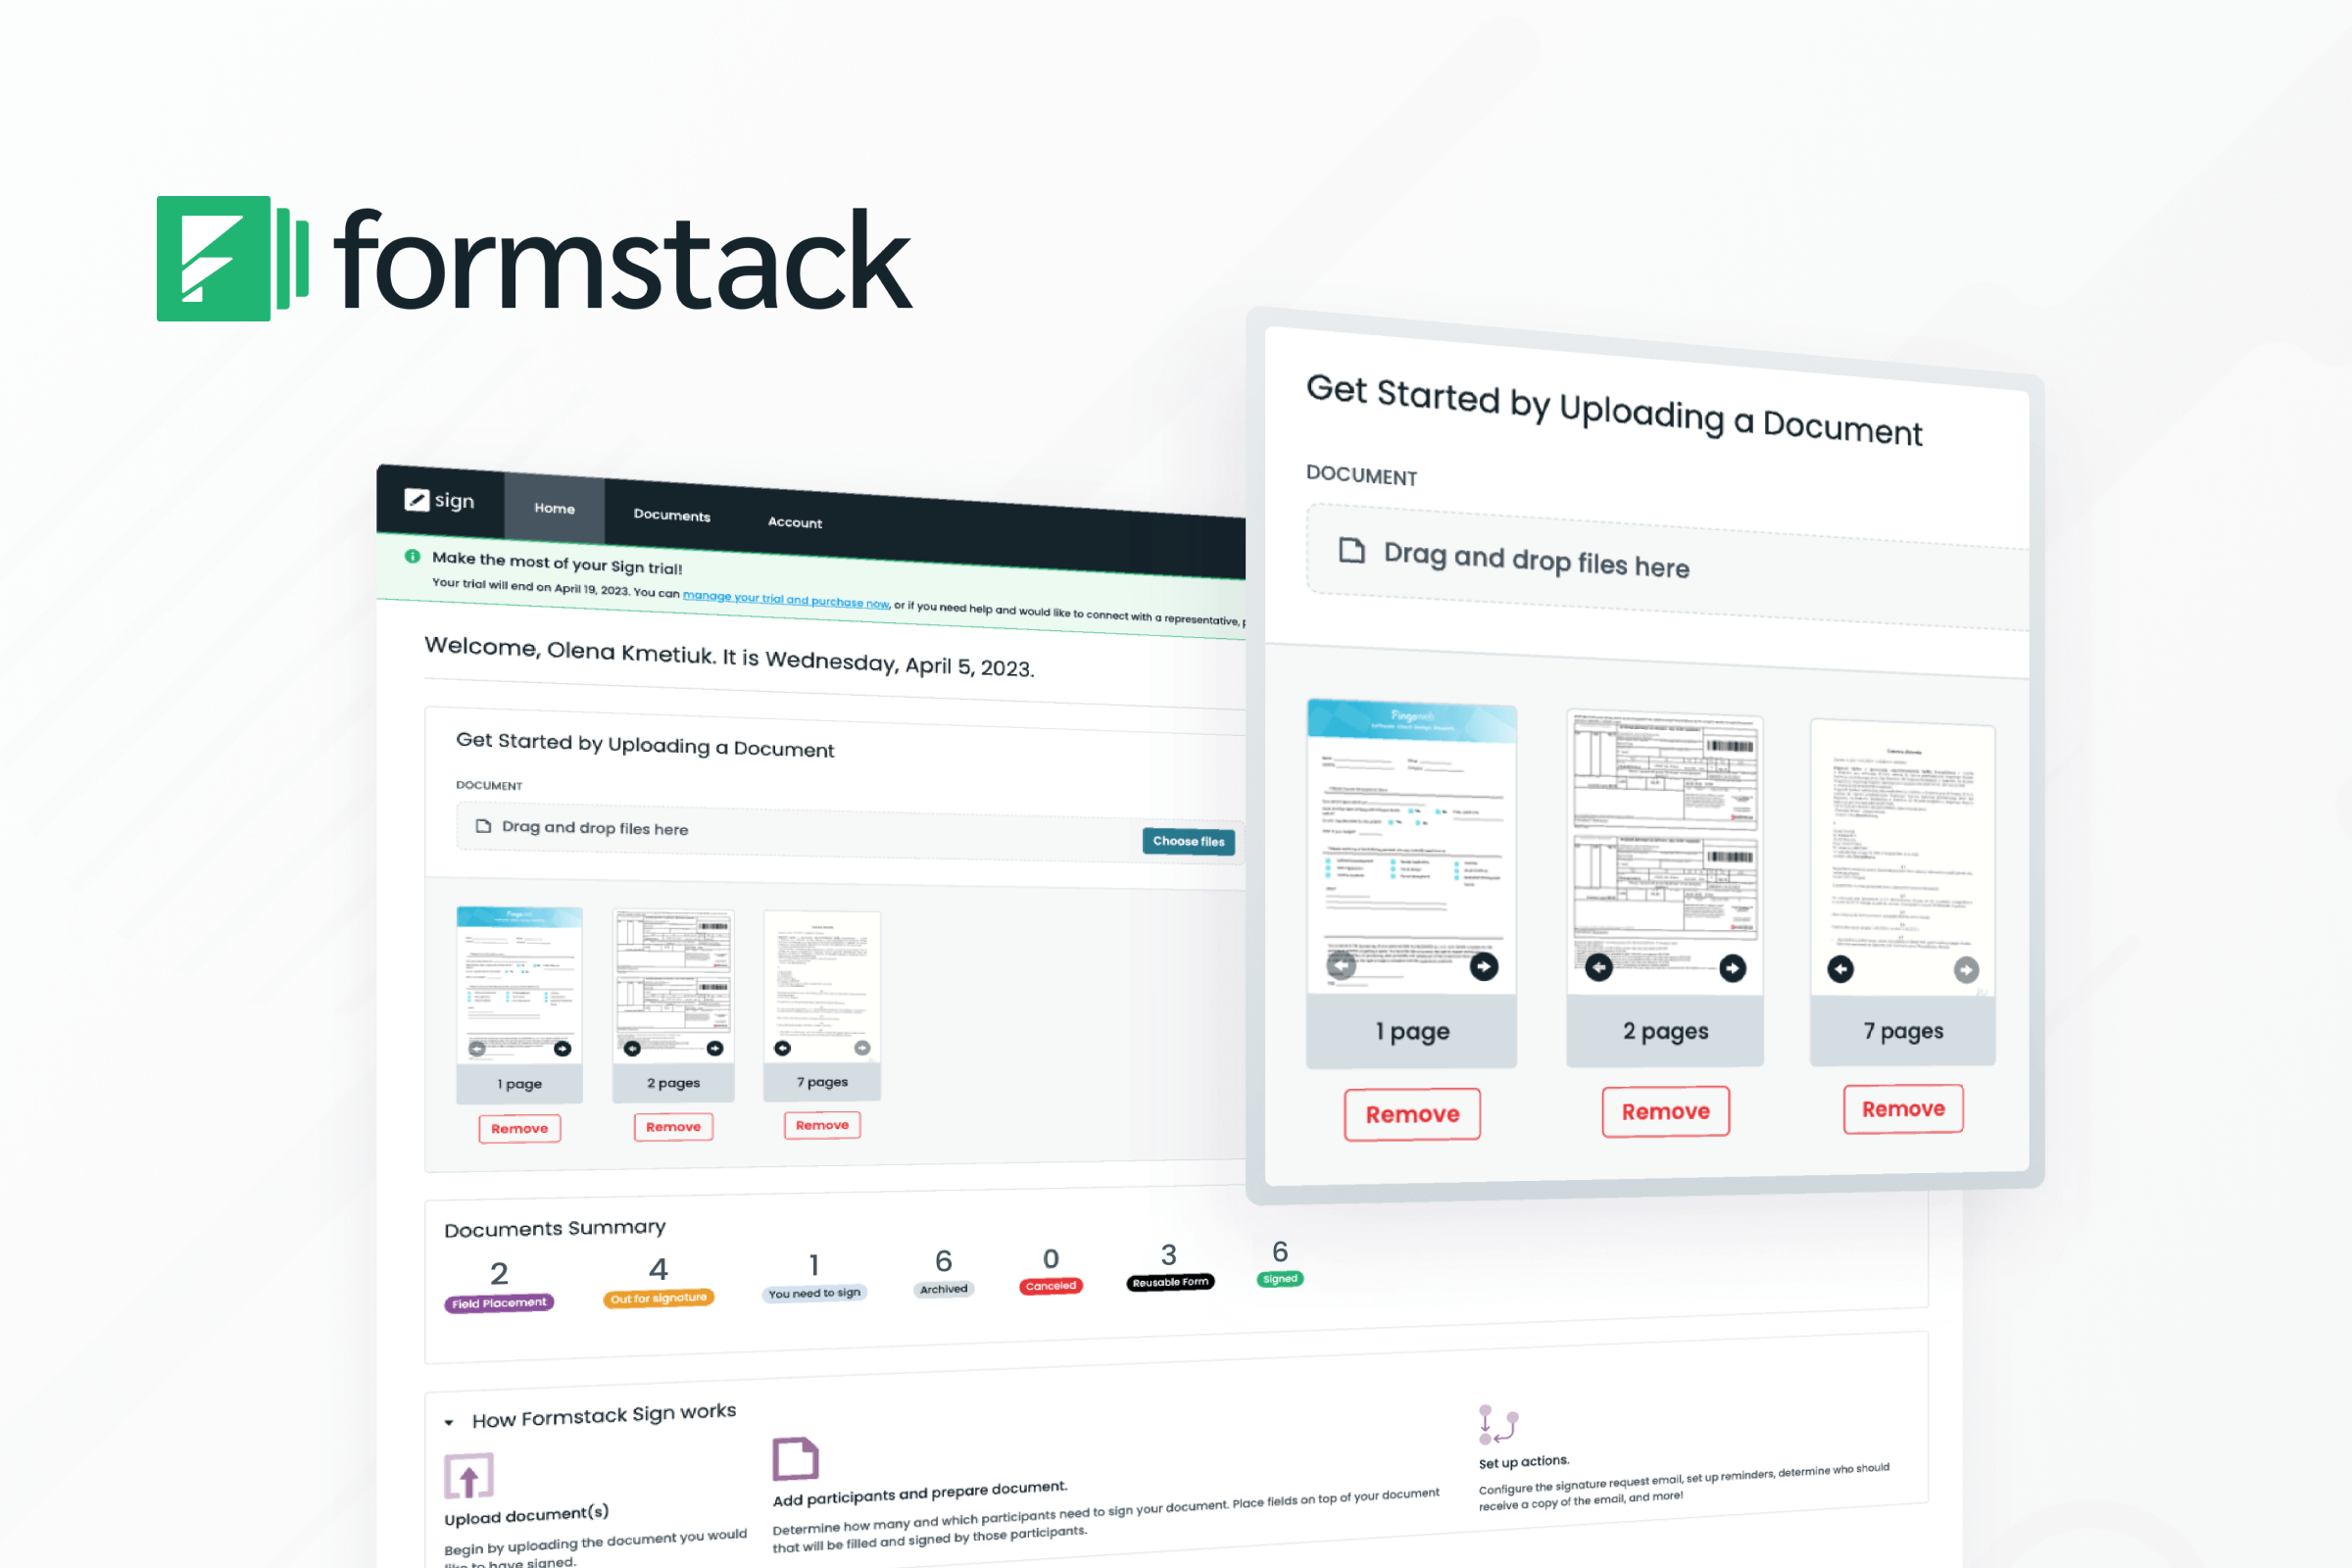Image resolution: width=2352 pixels, height=1568 pixels.
Task: Click next arrow on large 7 pages thumbnail
Action: pos(1966,970)
